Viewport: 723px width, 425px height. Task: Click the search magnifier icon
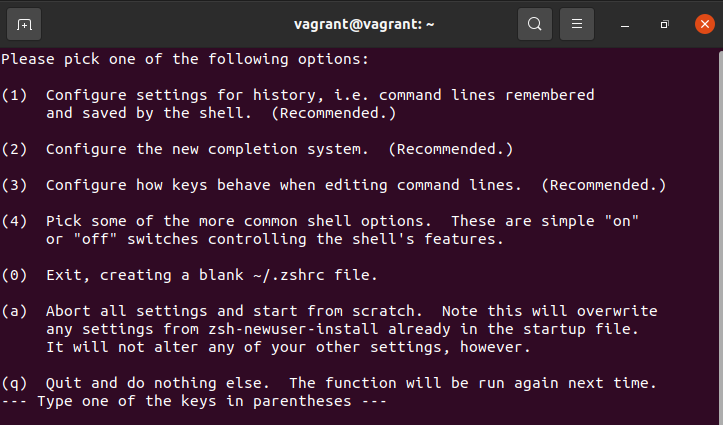(x=534, y=23)
